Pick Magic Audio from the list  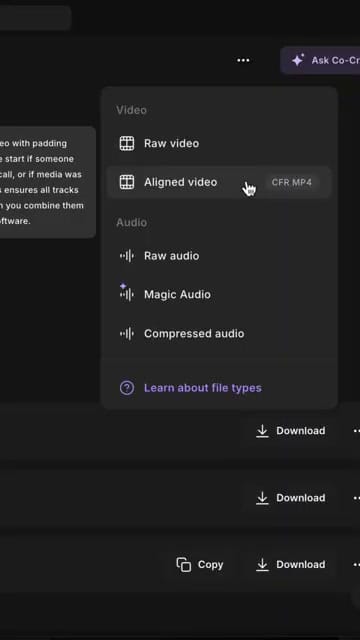pos(218,294)
